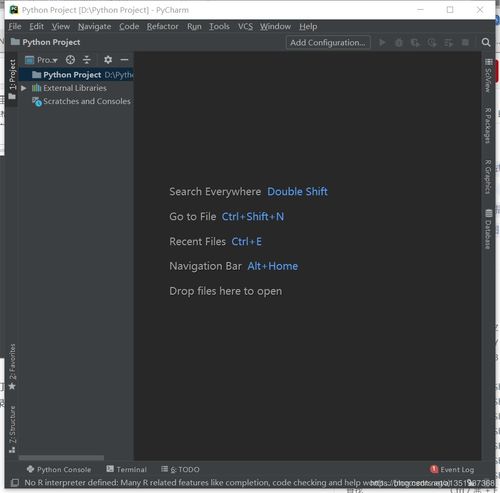Click the Add Configuration button
The image size is (500, 493).
(x=328, y=43)
